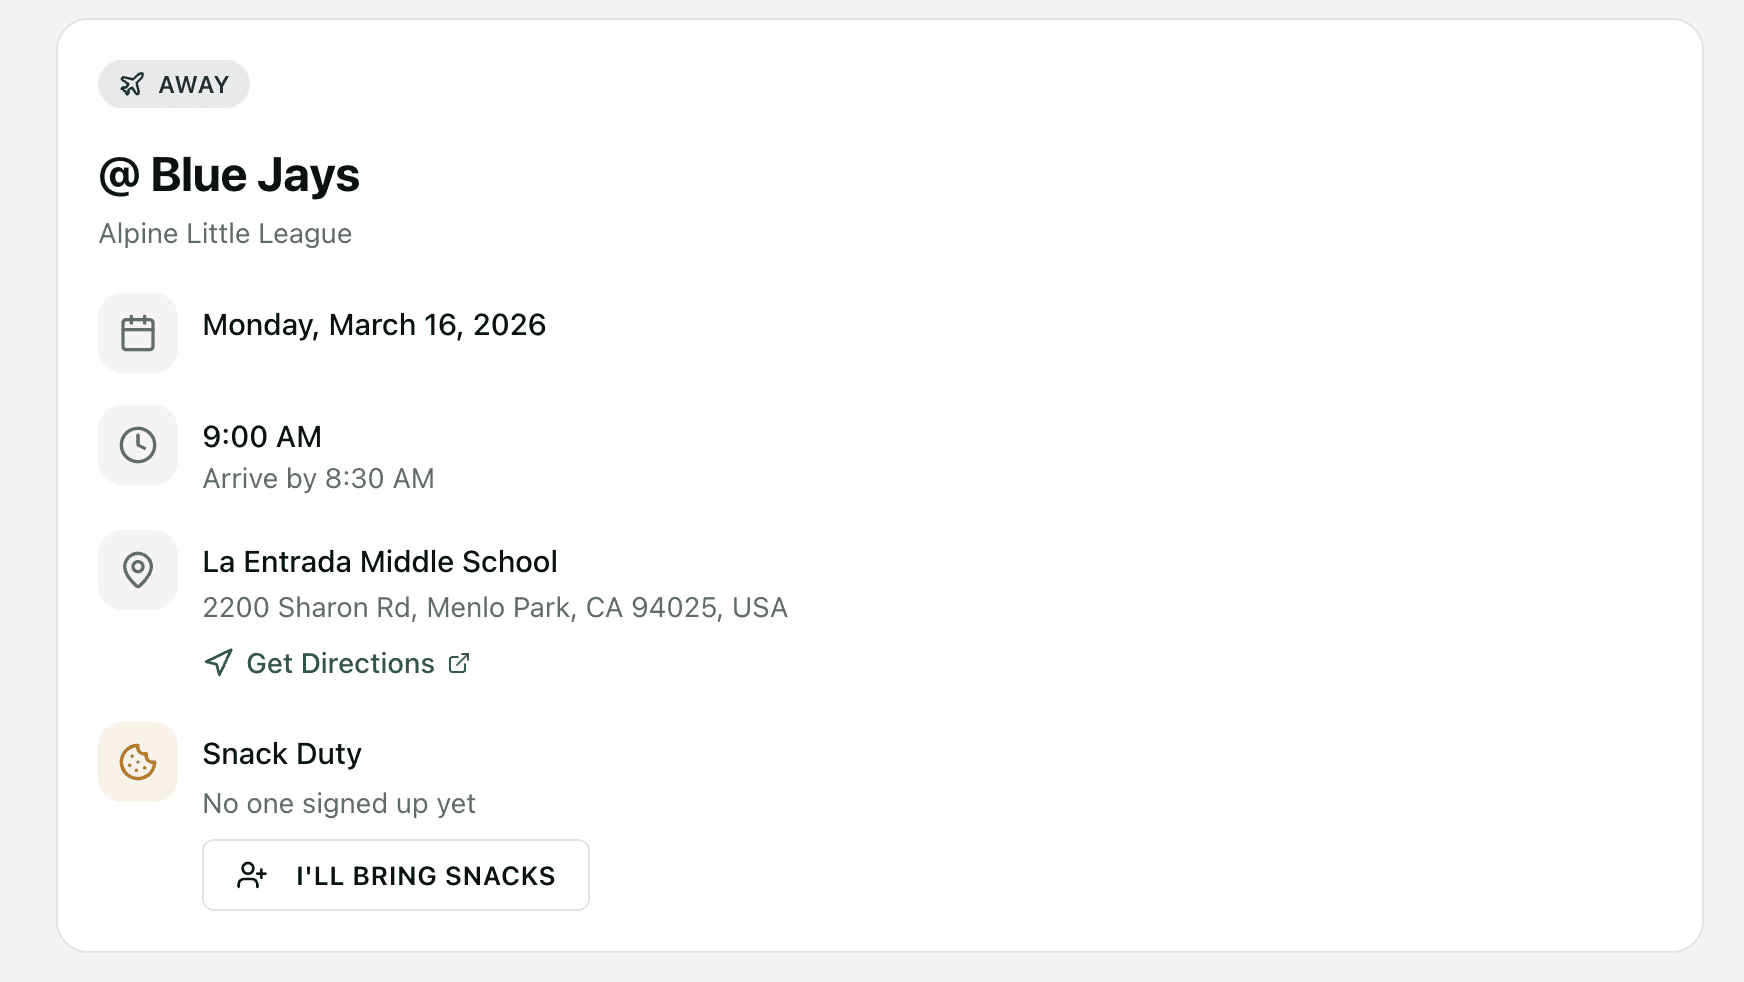Select the La Entrada Middle School name

click(x=380, y=561)
